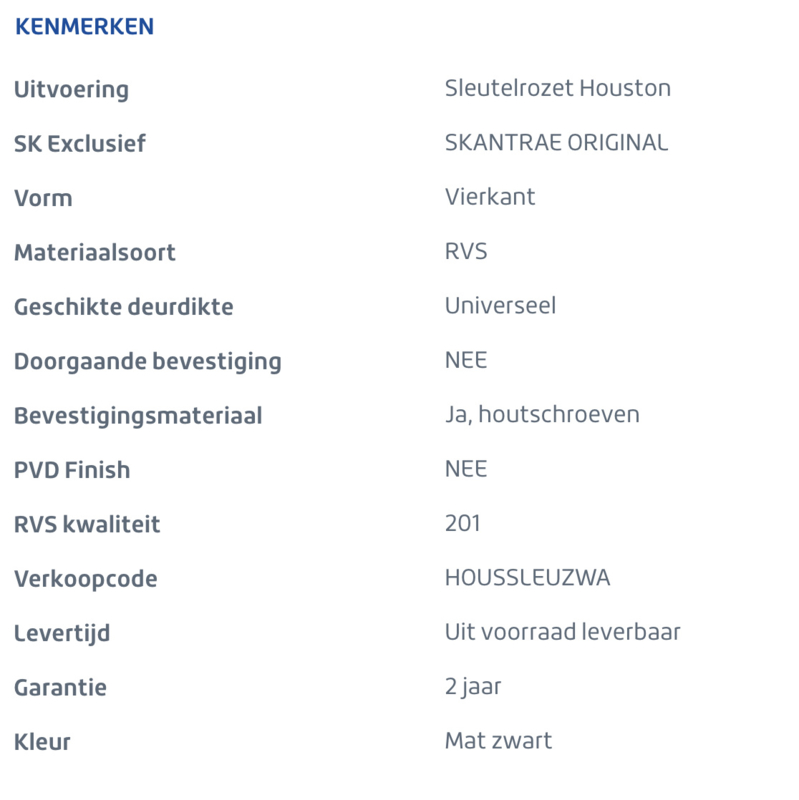
Task: Select the Doorgaande bevestiging label
Action: (147, 362)
